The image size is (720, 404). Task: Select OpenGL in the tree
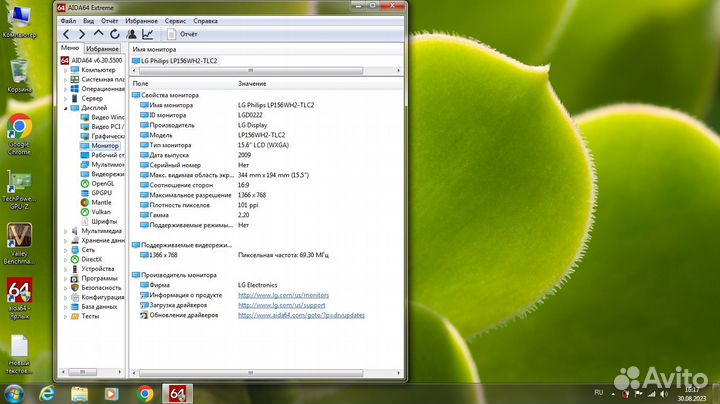pos(102,183)
